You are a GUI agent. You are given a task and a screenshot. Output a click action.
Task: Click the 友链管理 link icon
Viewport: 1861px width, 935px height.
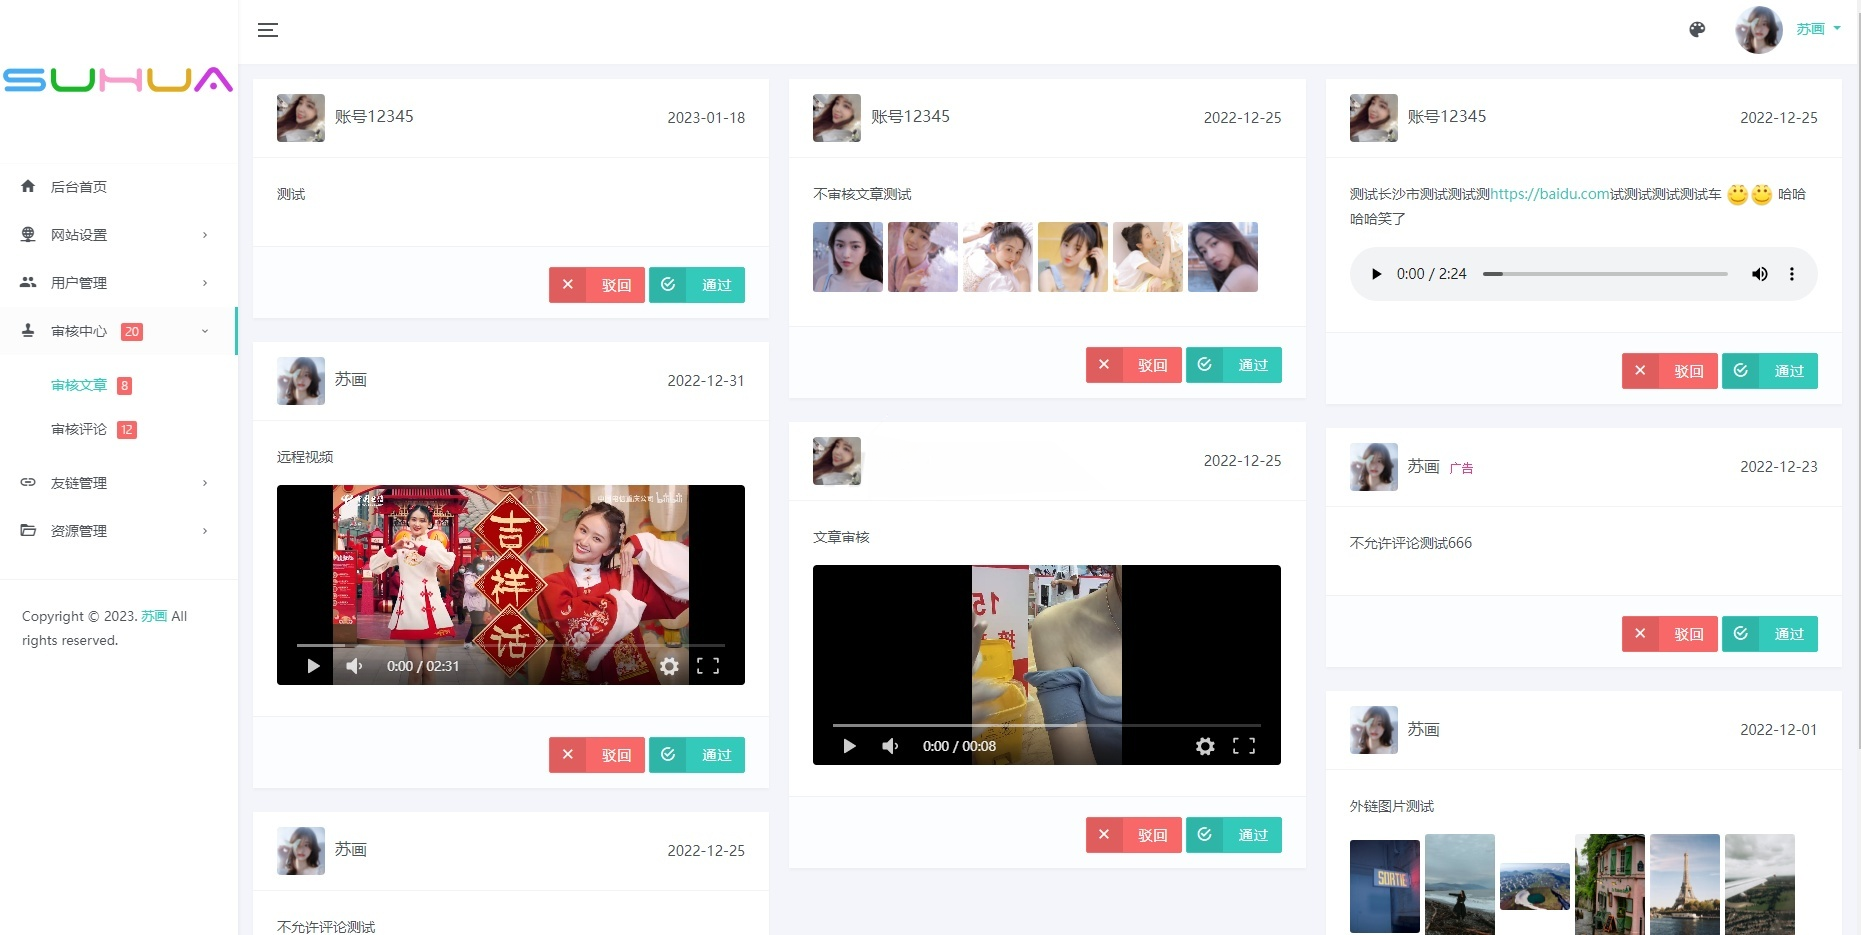click(27, 483)
